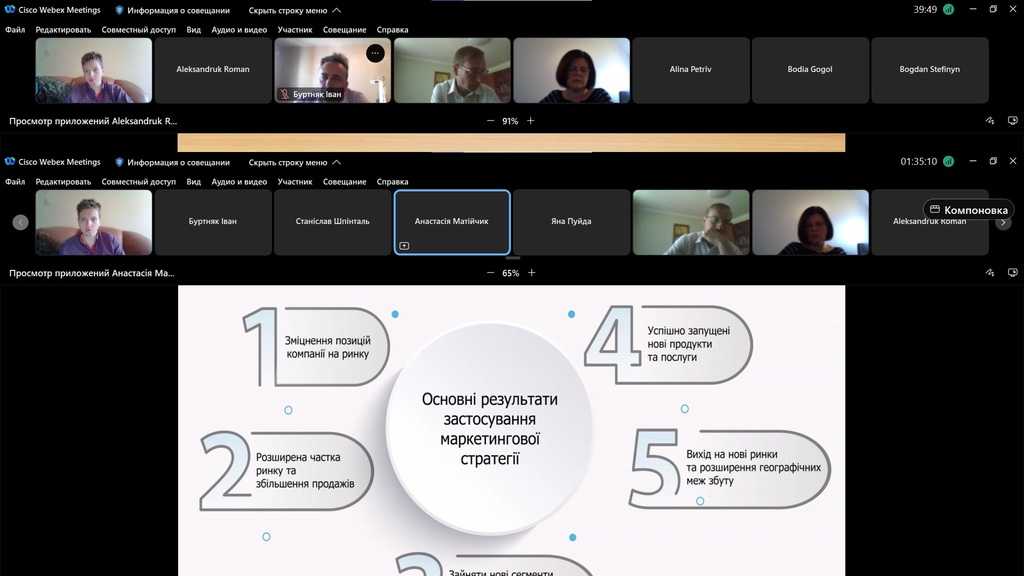Open Информация о совещании in top window
This screenshot has height=576, width=1024.
click(x=172, y=10)
